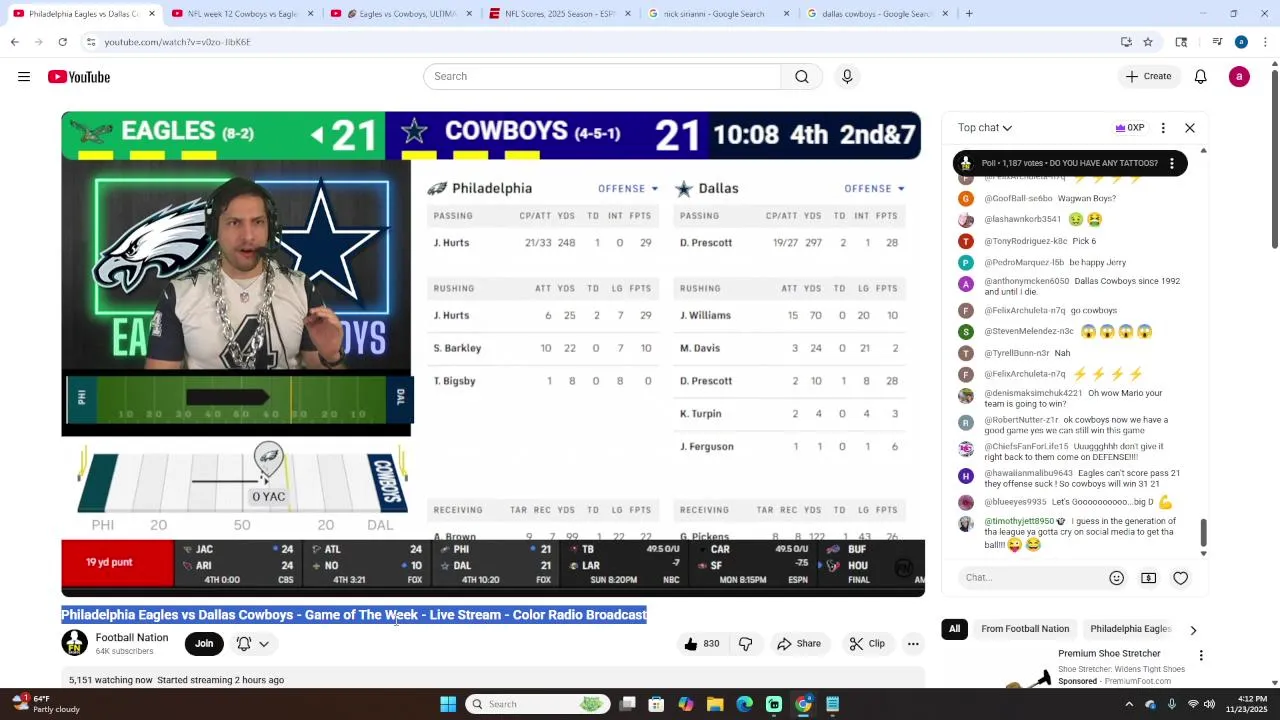Switch to nick sirianni Google Search tab

coord(719,14)
